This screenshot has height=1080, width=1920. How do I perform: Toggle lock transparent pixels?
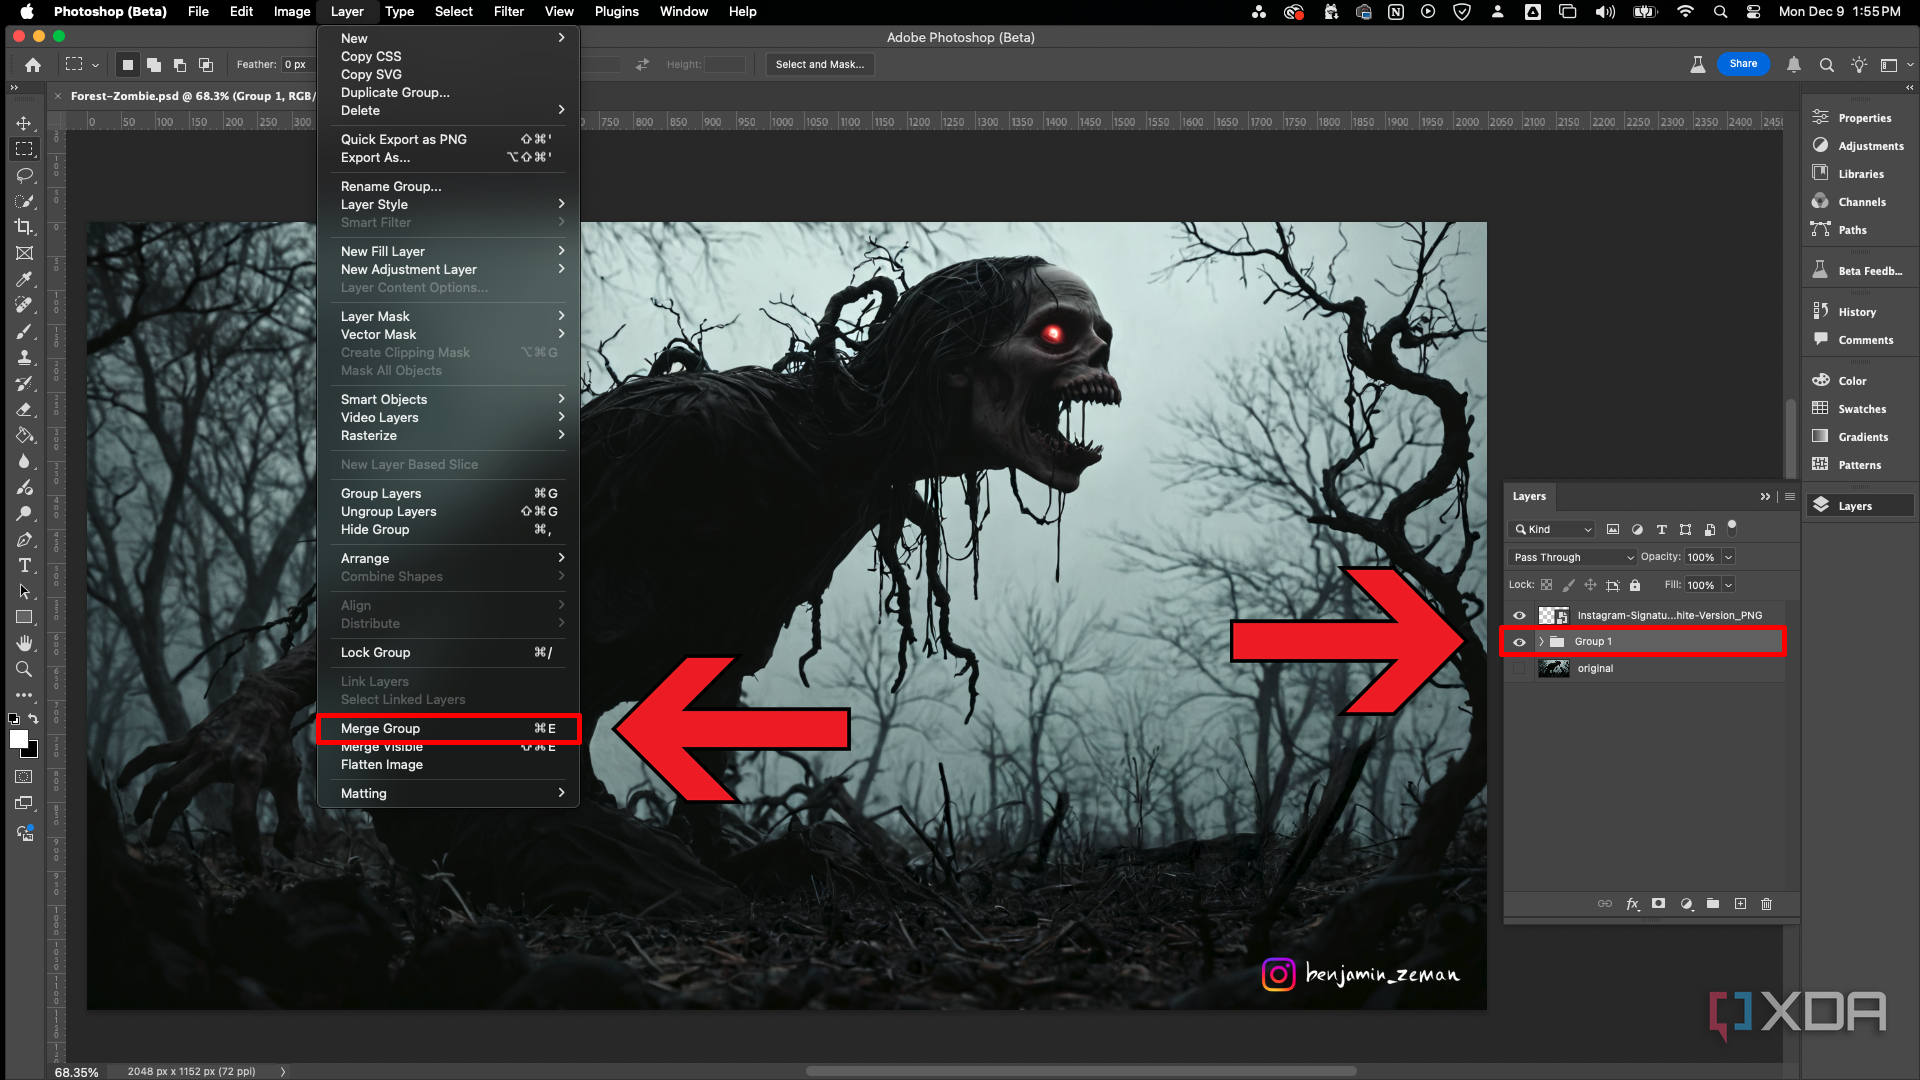(x=1546, y=585)
